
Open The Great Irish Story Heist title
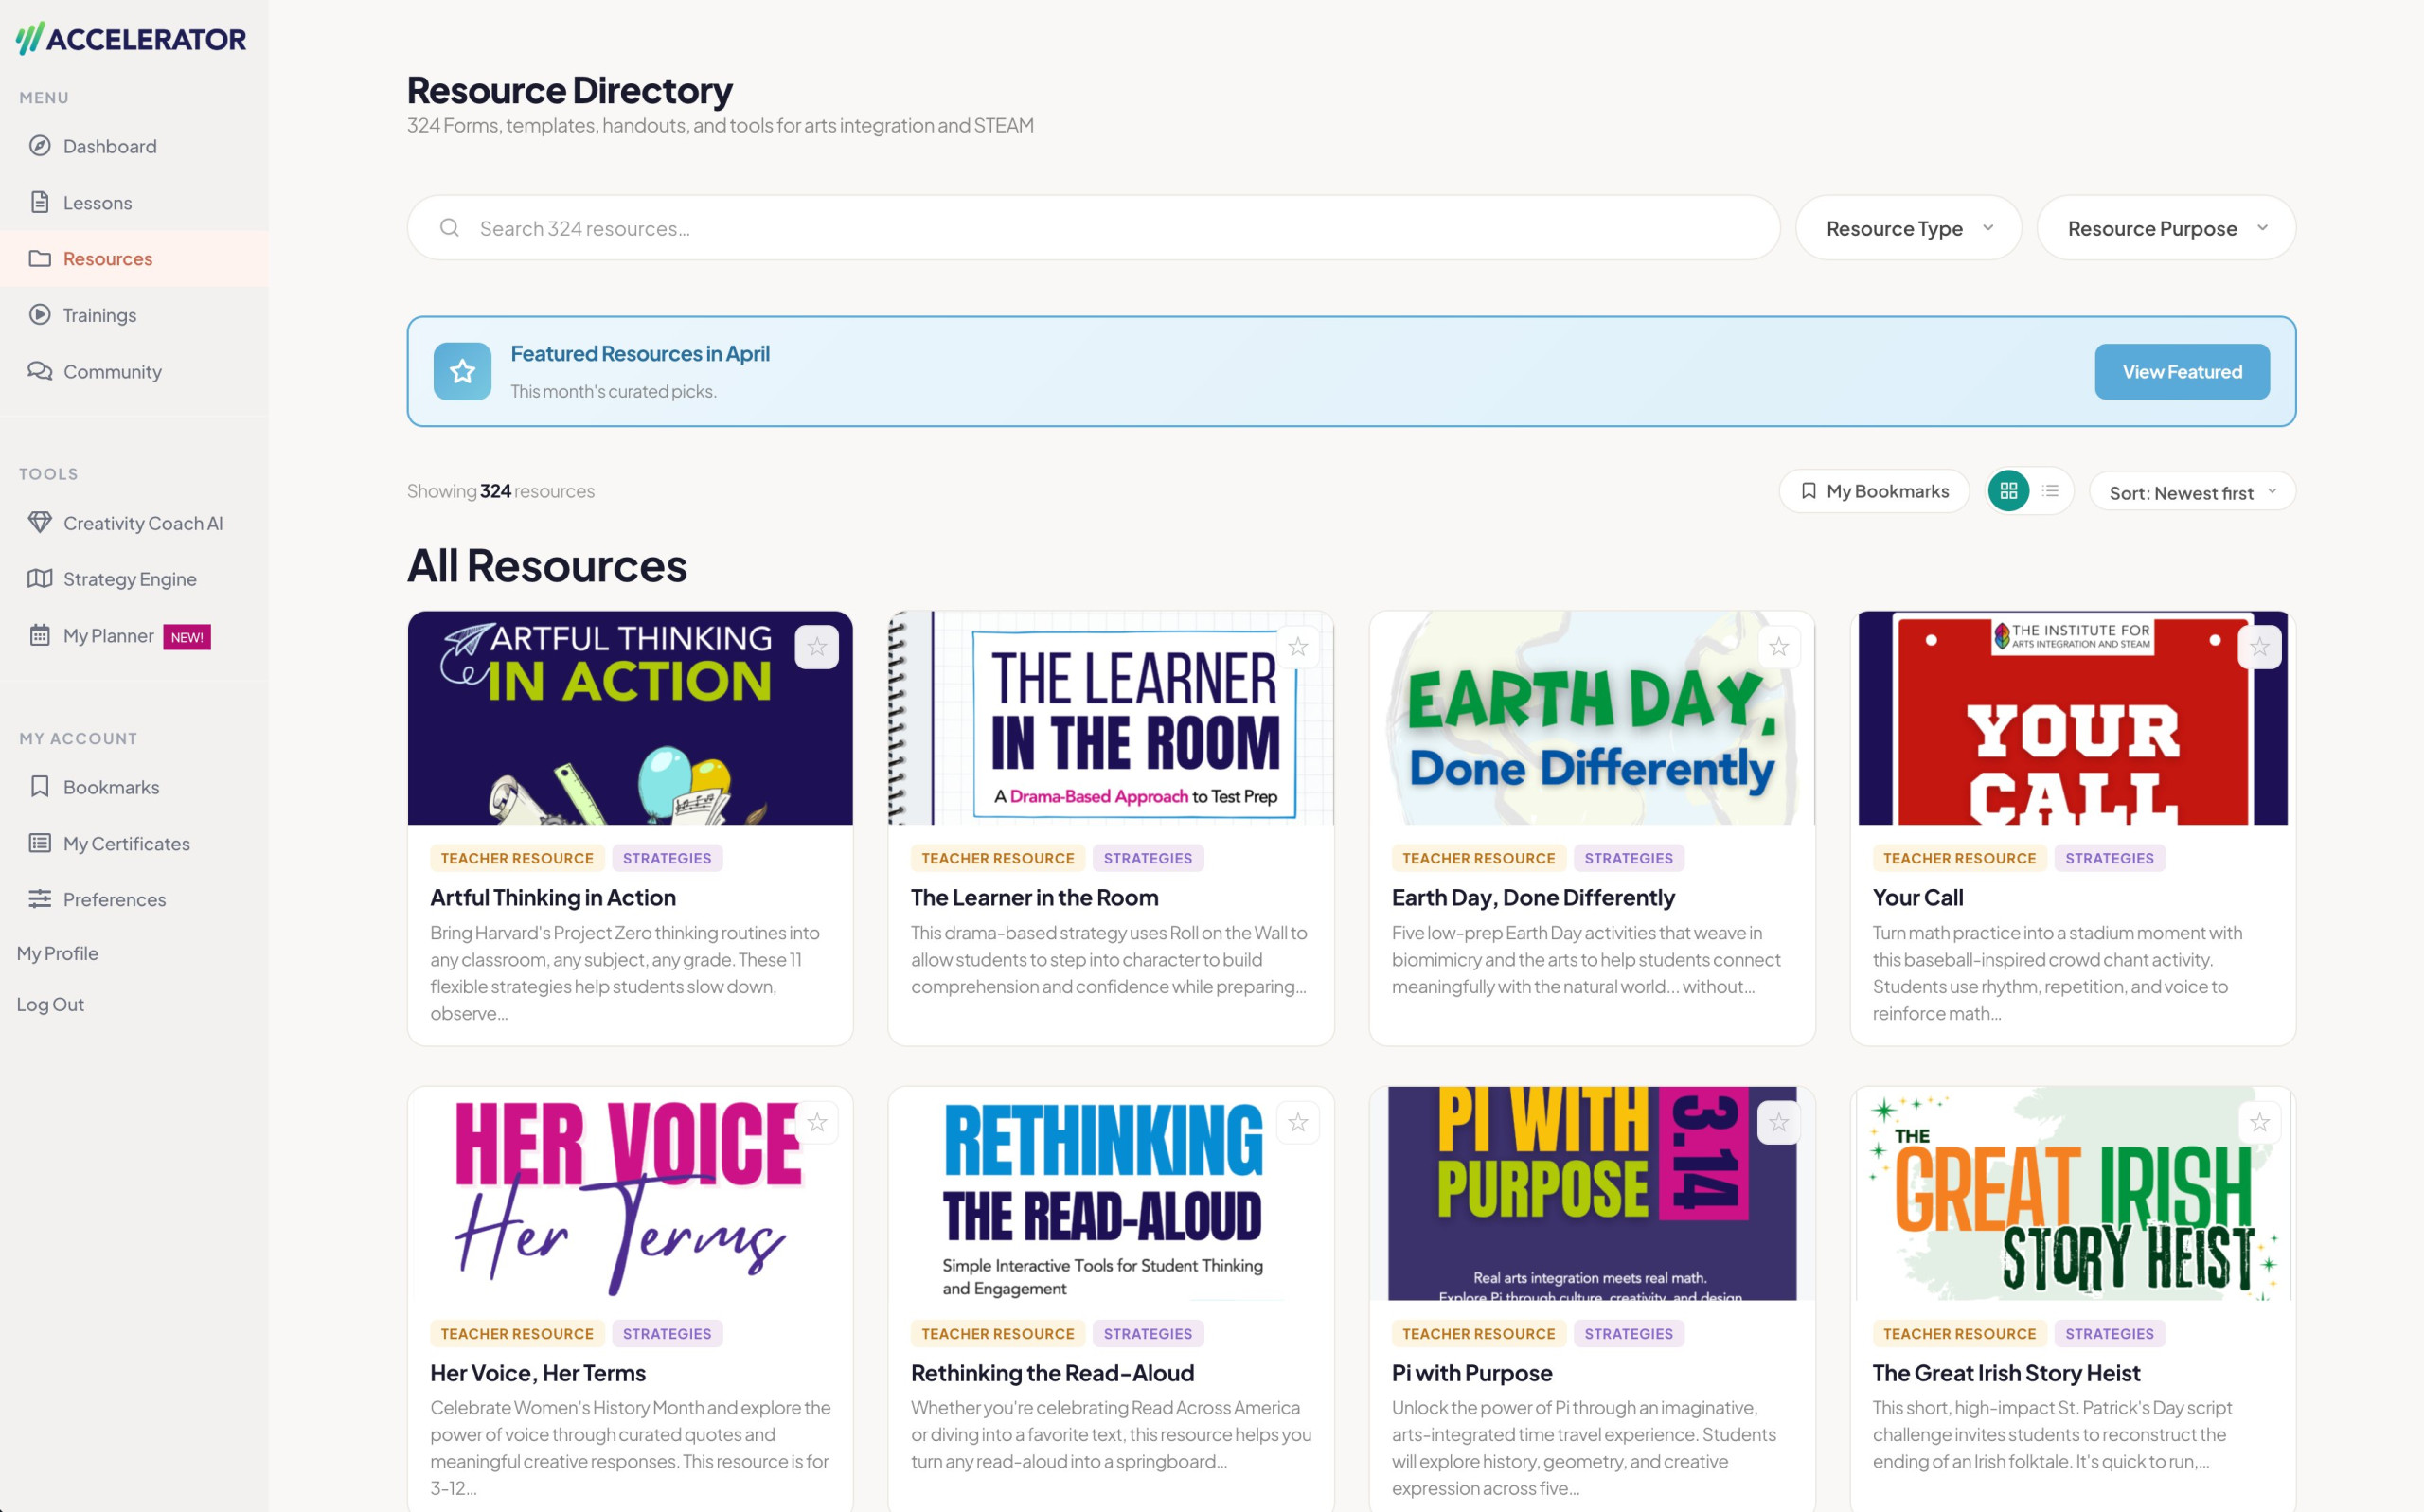coord(2006,1372)
